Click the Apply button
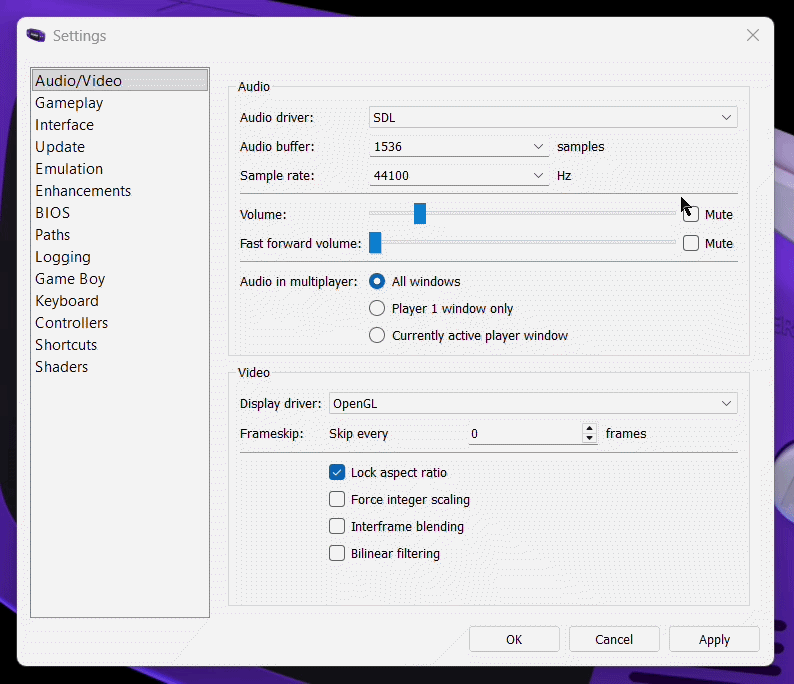The image size is (794, 684). tap(714, 639)
